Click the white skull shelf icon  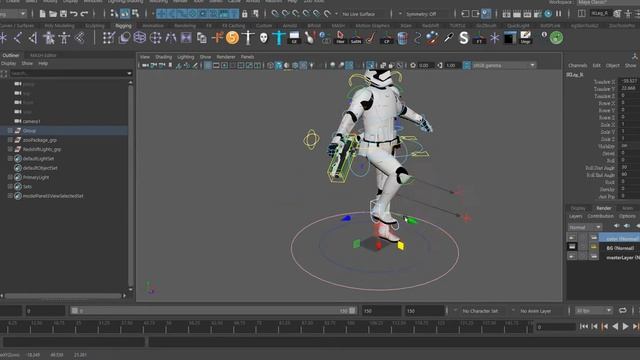click(x=264, y=38)
